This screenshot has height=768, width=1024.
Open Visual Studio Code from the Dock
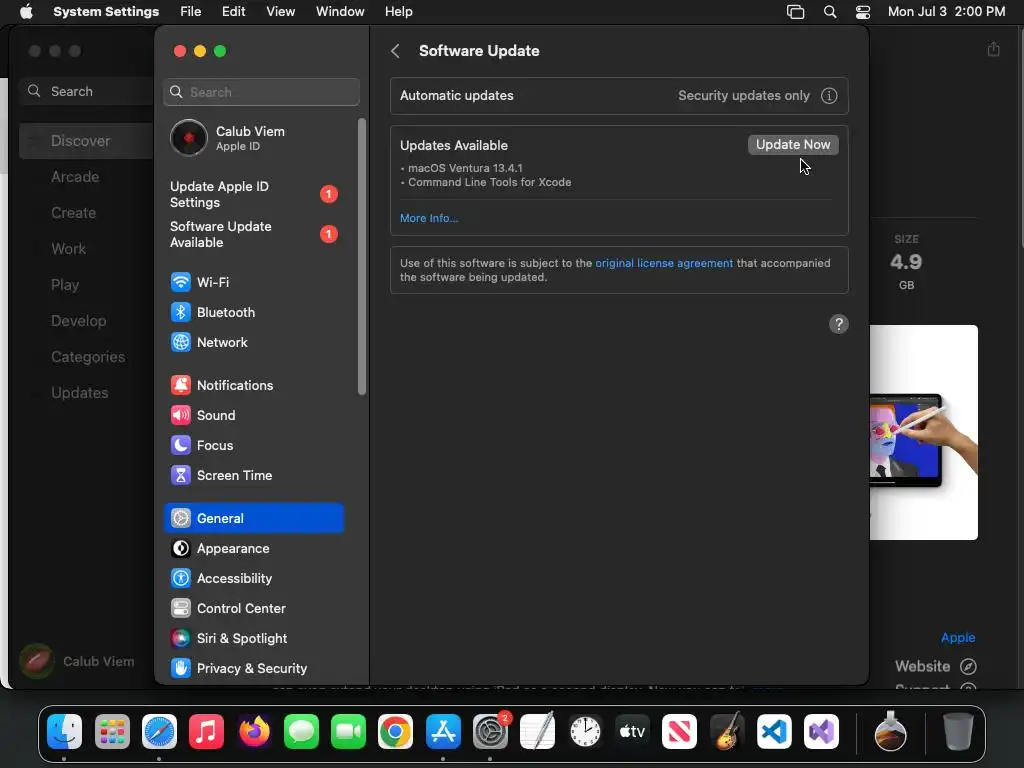click(x=774, y=731)
